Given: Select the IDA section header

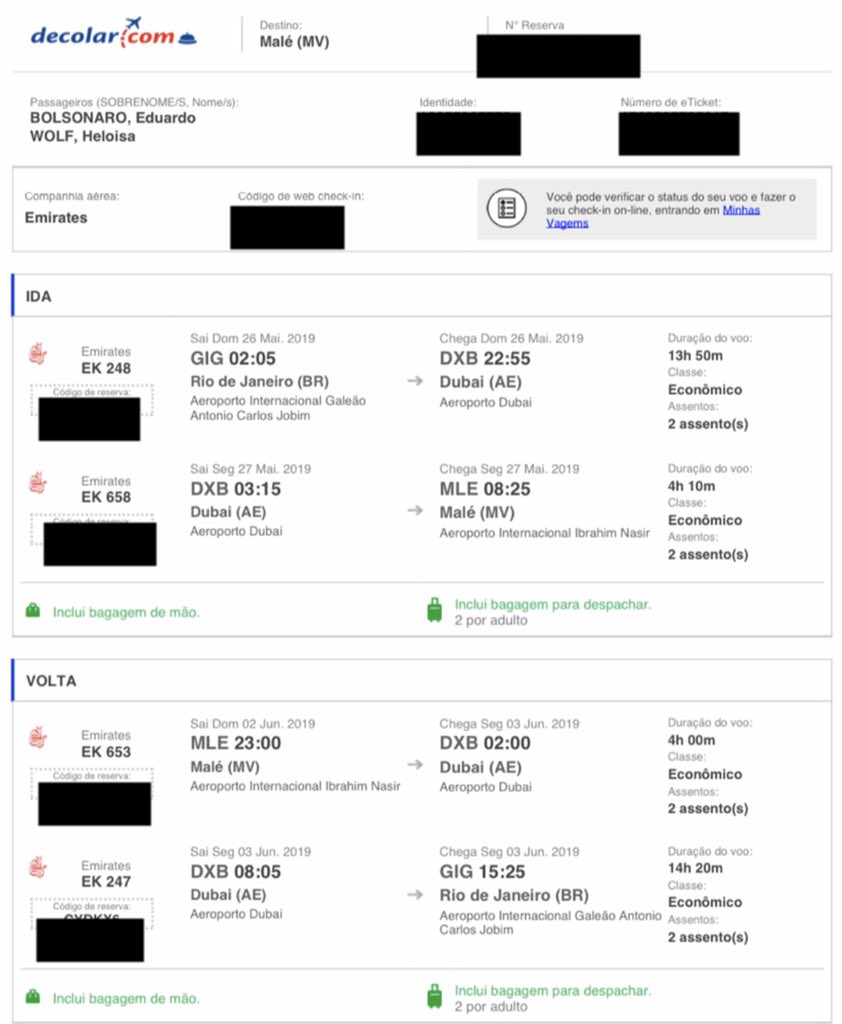Looking at the screenshot, I should [422, 296].
